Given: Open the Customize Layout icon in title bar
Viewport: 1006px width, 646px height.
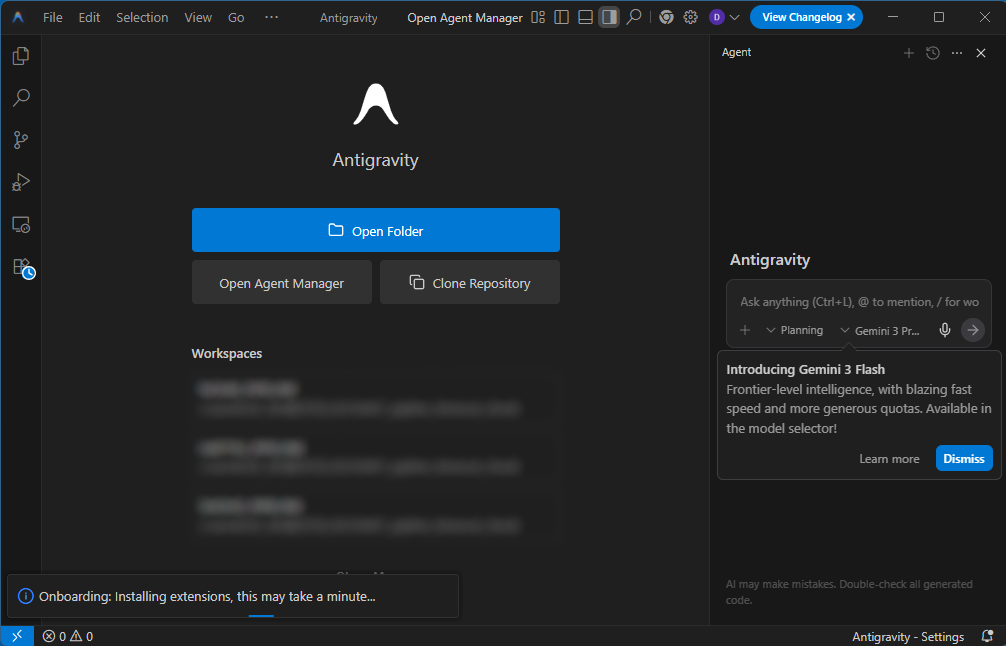Looking at the screenshot, I should pos(538,17).
